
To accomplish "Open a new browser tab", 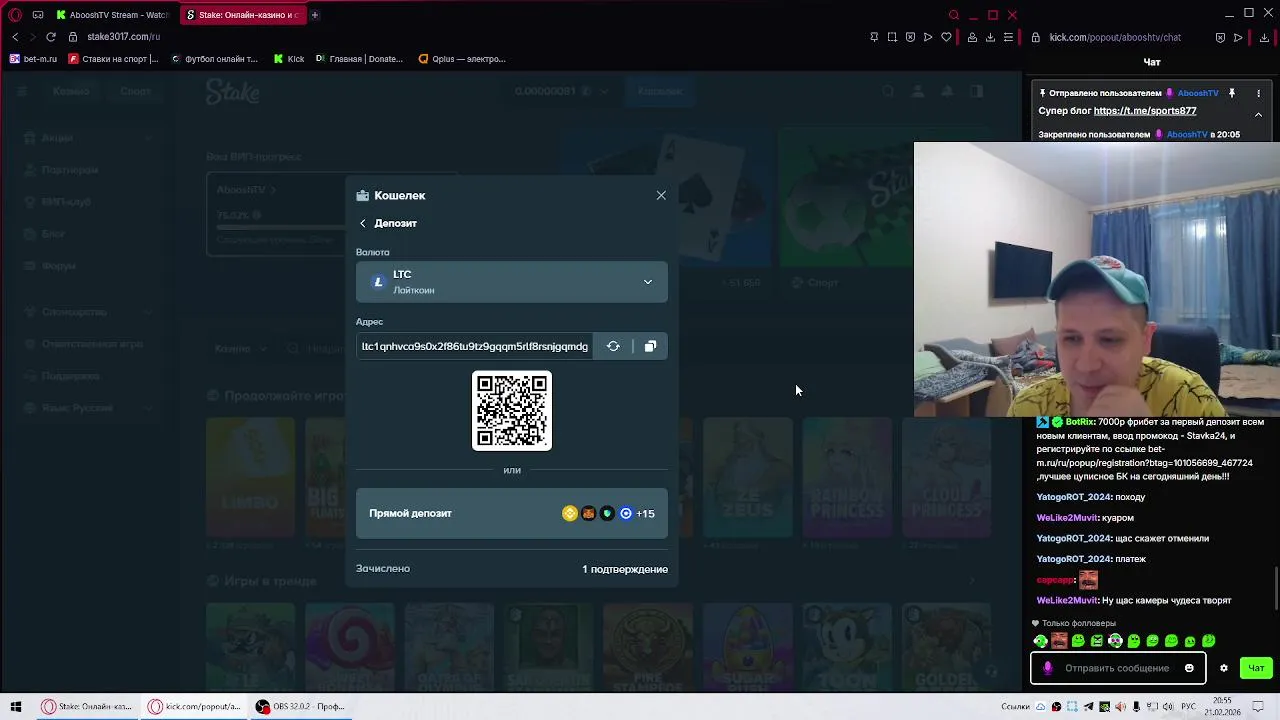I will pyautogui.click(x=314, y=15).
